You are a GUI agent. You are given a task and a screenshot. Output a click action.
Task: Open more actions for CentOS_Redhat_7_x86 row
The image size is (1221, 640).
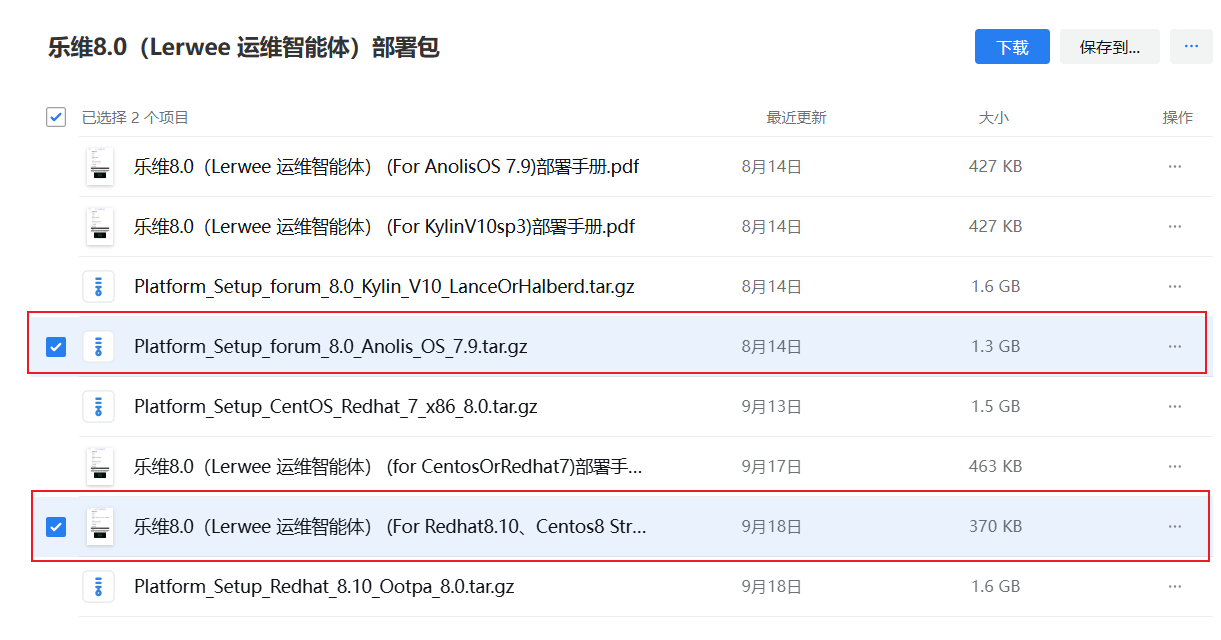(x=1175, y=407)
